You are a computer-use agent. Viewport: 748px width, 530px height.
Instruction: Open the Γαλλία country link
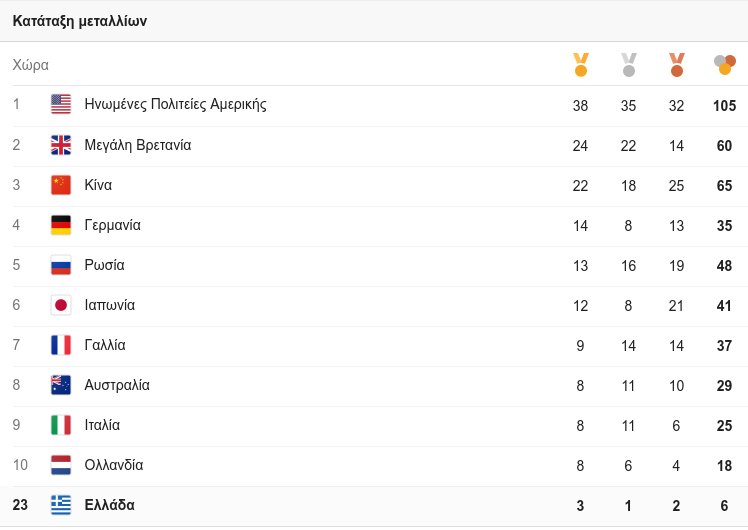tap(105, 345)
